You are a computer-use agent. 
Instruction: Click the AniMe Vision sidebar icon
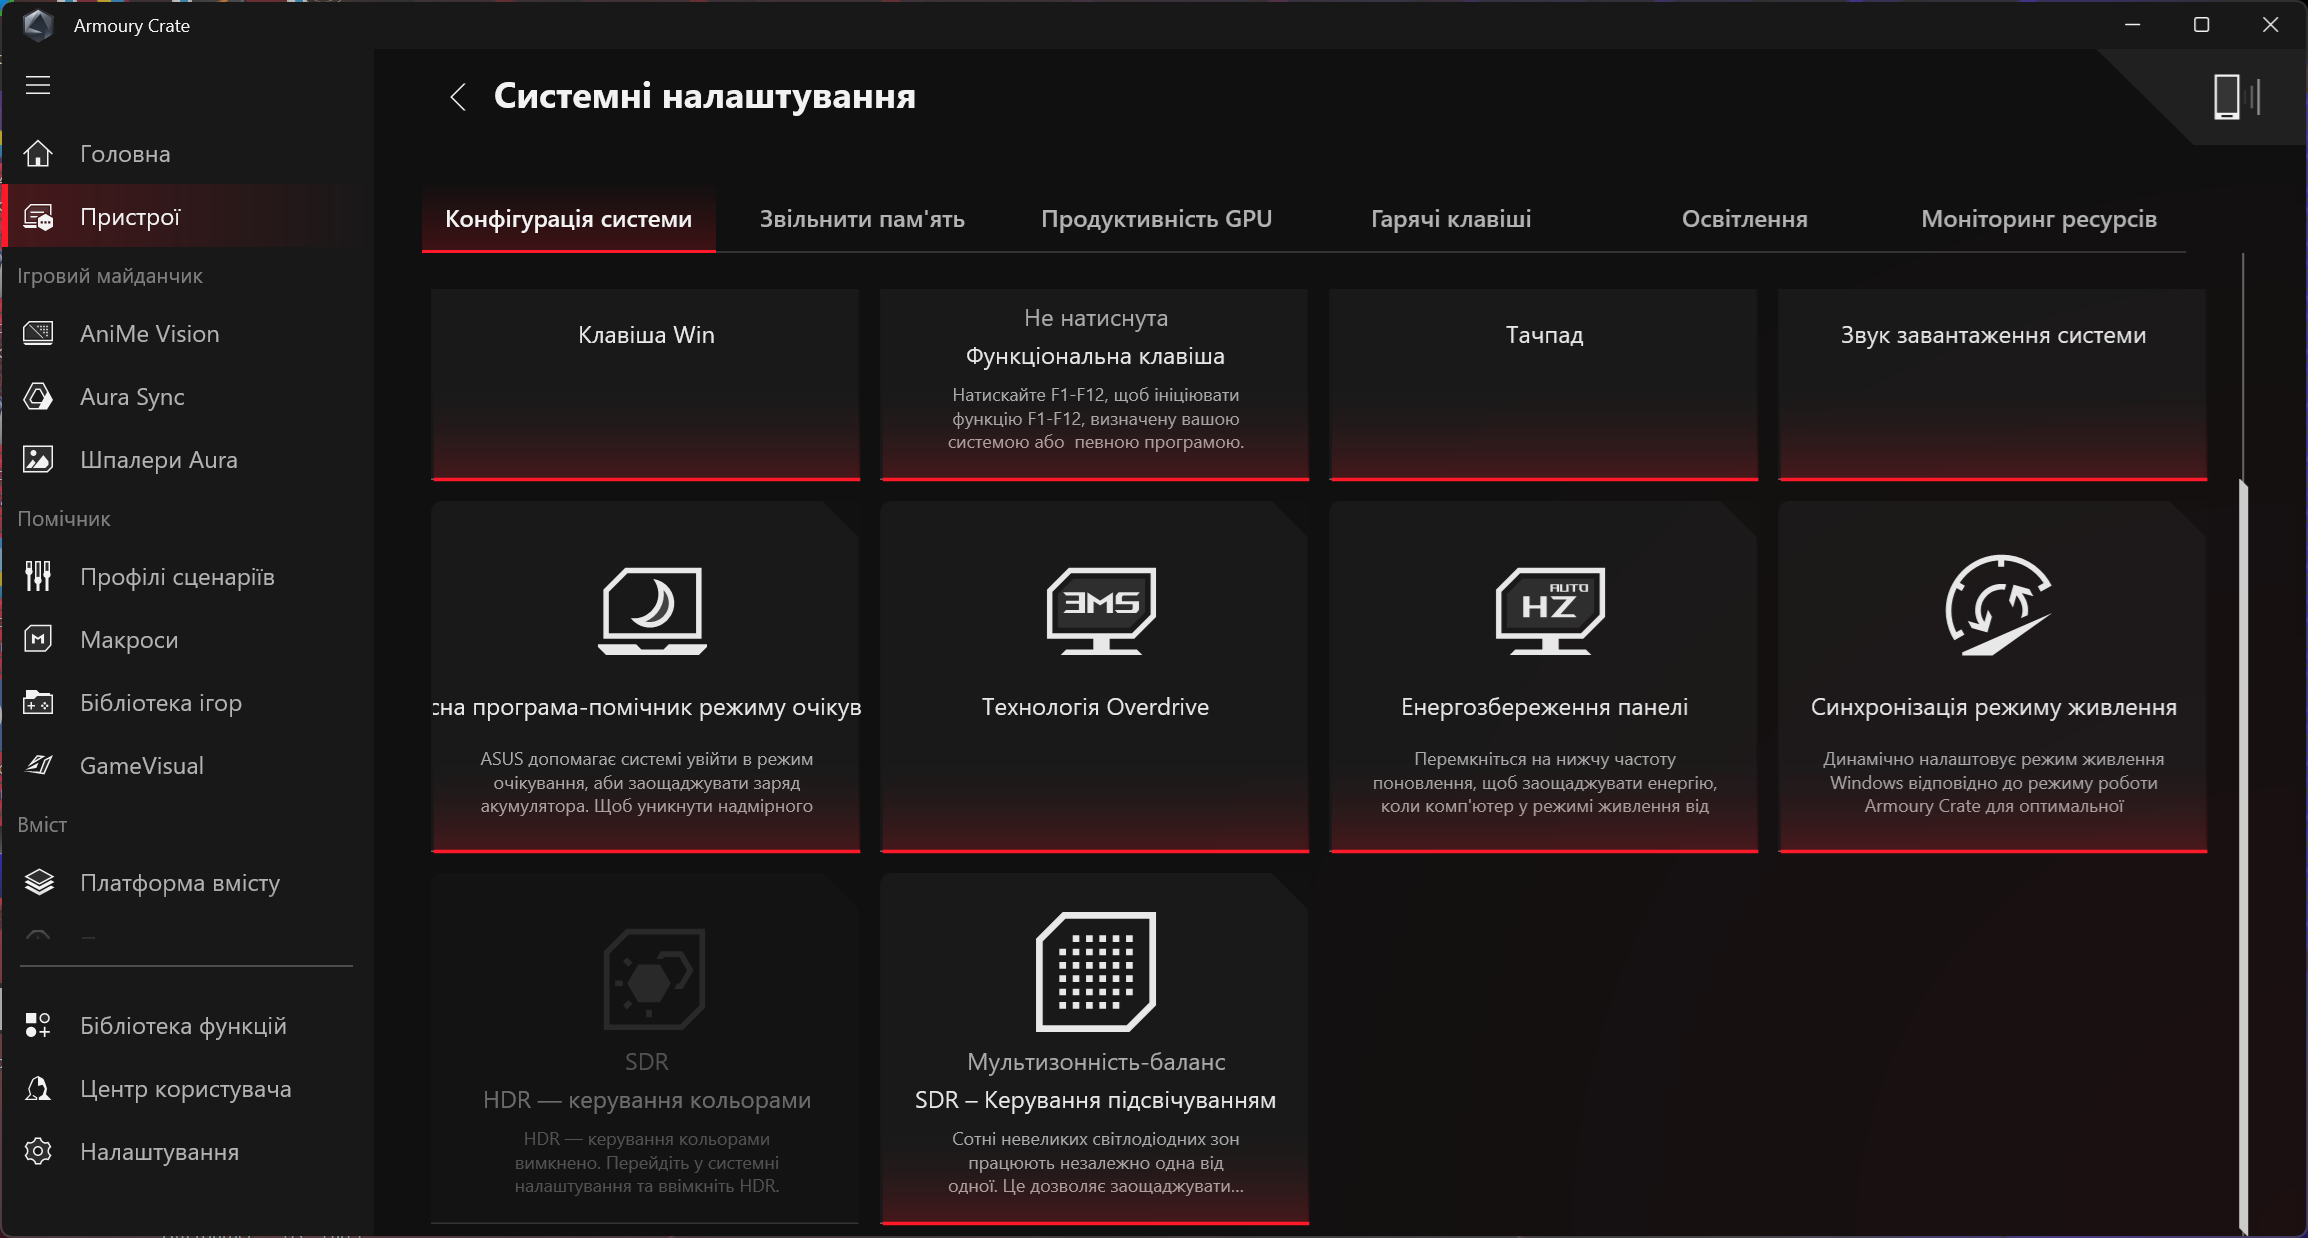coord(38,334)
